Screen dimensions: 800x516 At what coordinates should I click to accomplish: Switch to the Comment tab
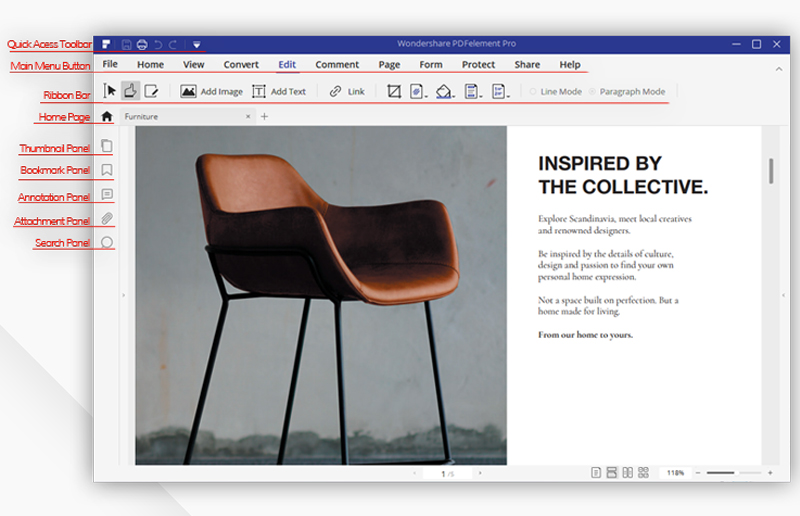pos(337,65)
